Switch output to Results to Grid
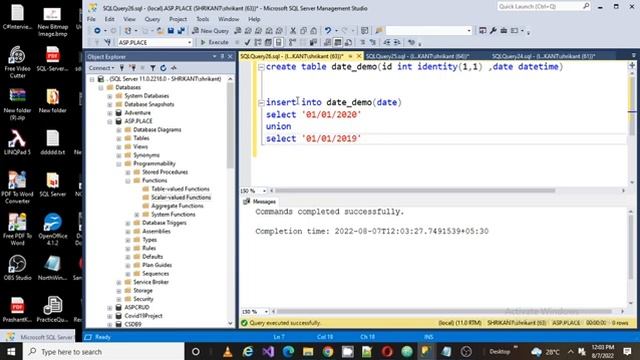640x360 pixels. [x=338, y=42]
